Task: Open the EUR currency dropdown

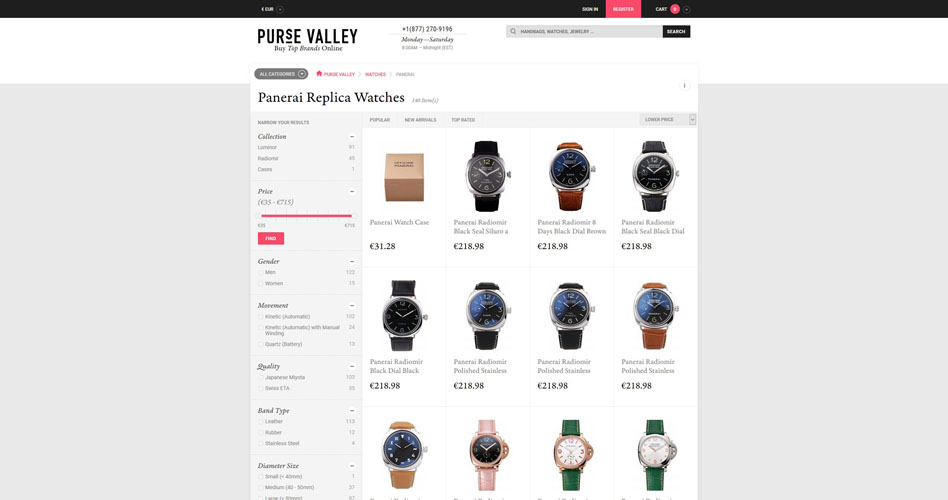Action: 272,9
